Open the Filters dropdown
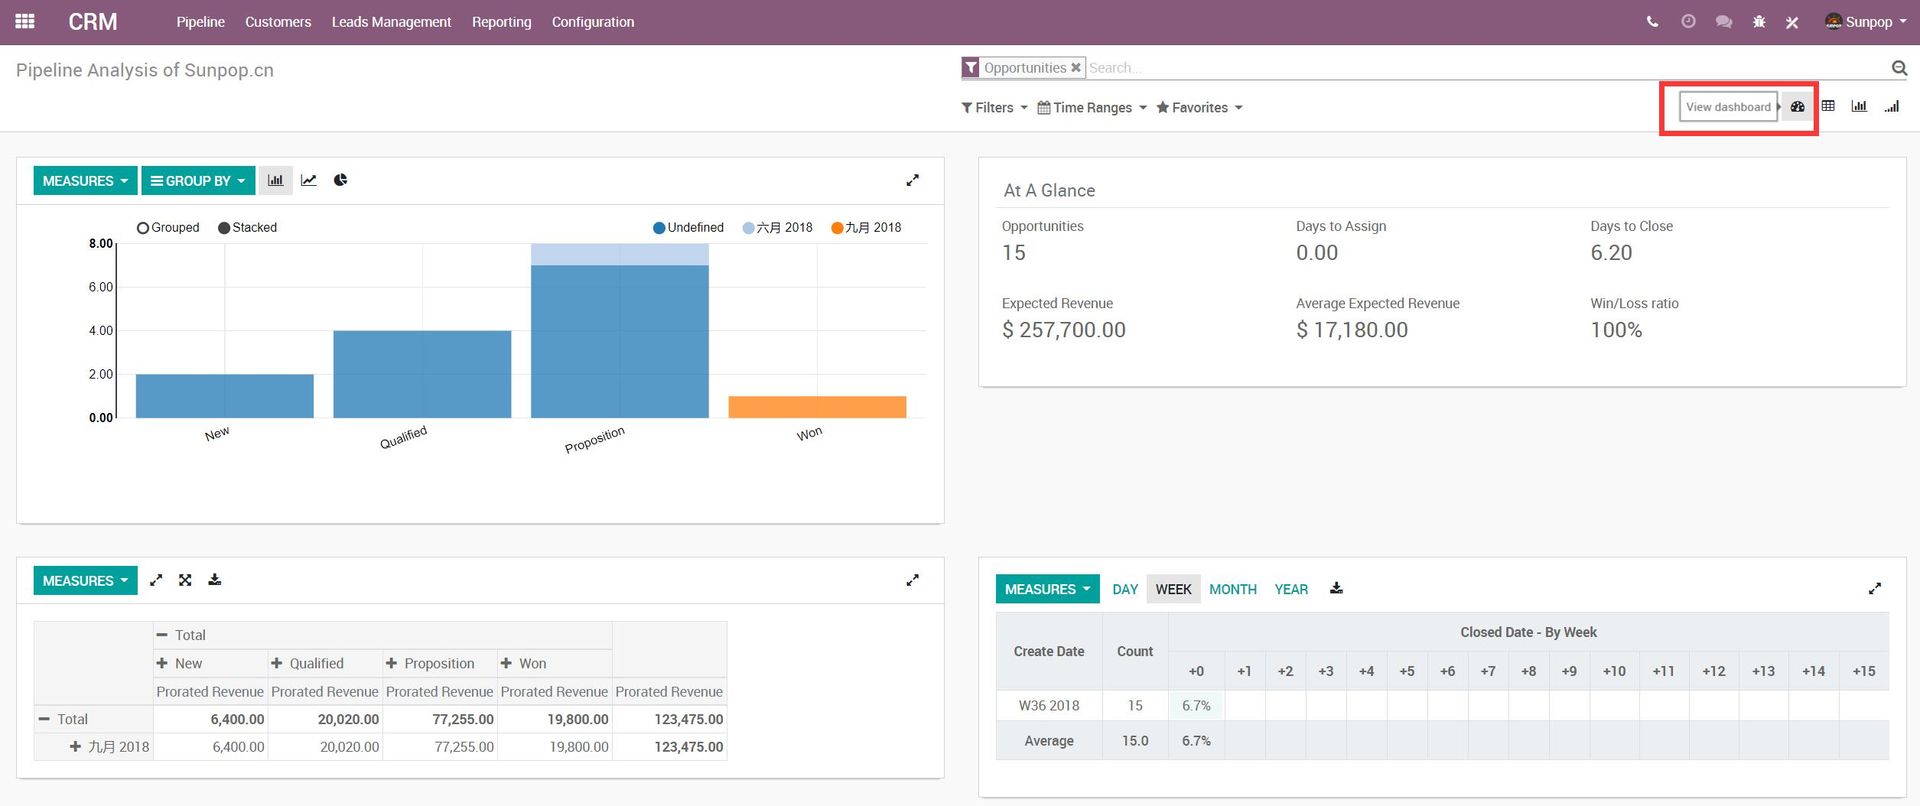The image size is (1920, 806). [994, 108]
